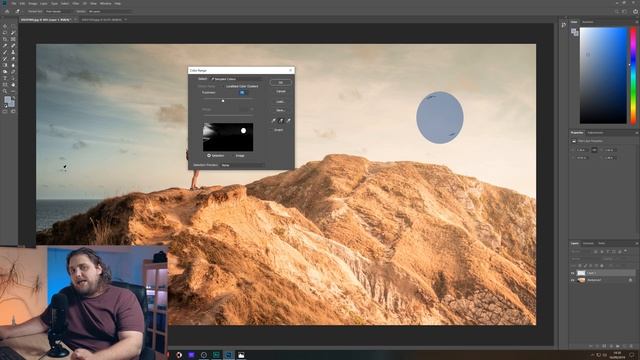Viewport: 640px width, 360px height.
Task: Click Save button in Color Range
Action: click(x=280, y=110)
